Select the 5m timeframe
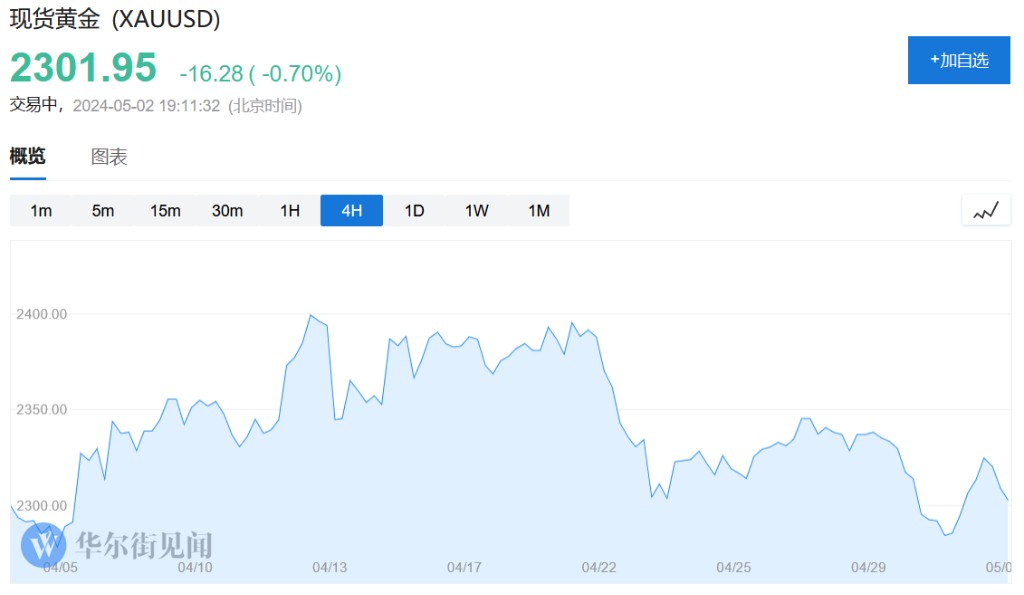Image resolution: width=1024 pixels, height=595 pixels. click(103, 211)
